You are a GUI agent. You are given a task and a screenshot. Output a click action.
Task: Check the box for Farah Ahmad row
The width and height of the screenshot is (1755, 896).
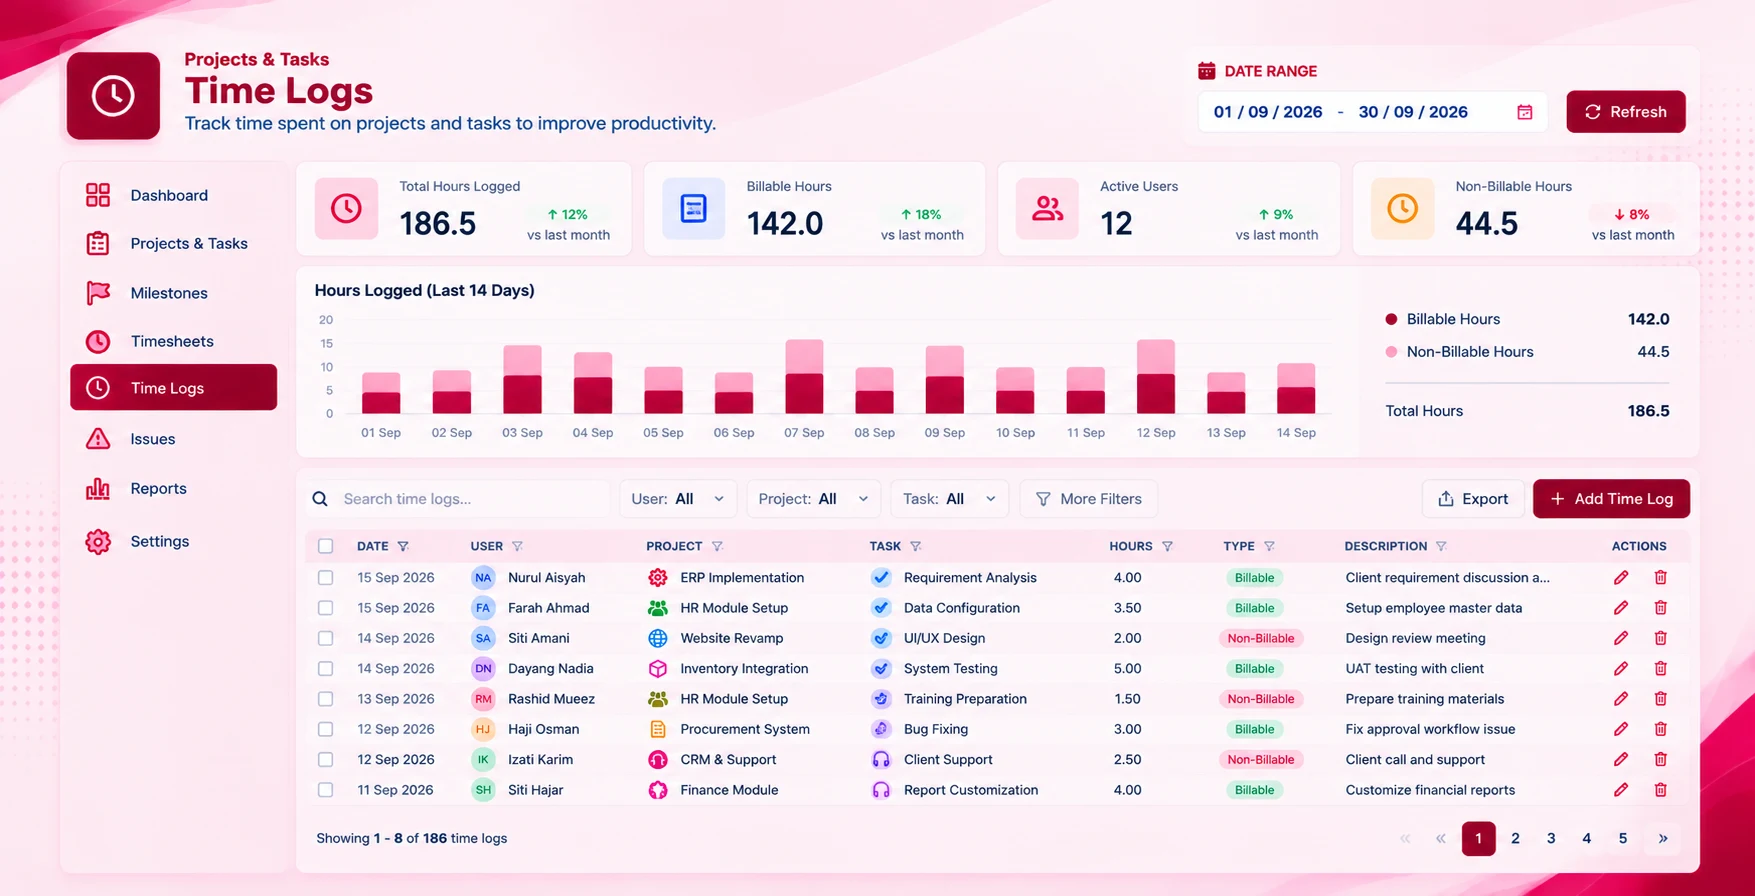tap(325, 608)
